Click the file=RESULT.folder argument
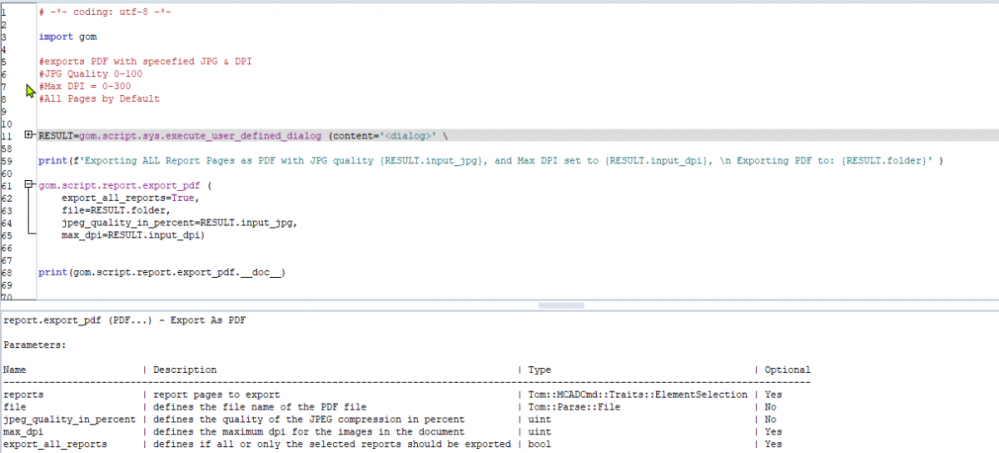 (x=117, y=210)
